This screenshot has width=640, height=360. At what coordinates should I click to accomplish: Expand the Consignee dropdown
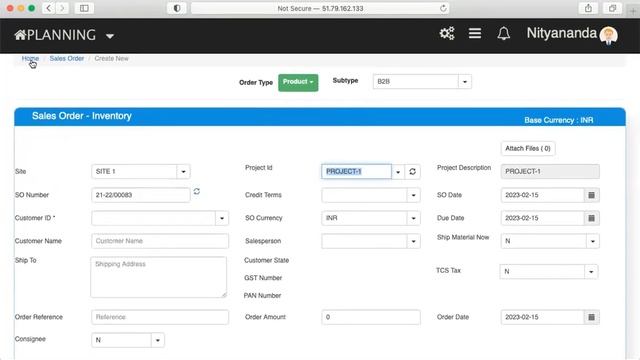tap(158, 340)
